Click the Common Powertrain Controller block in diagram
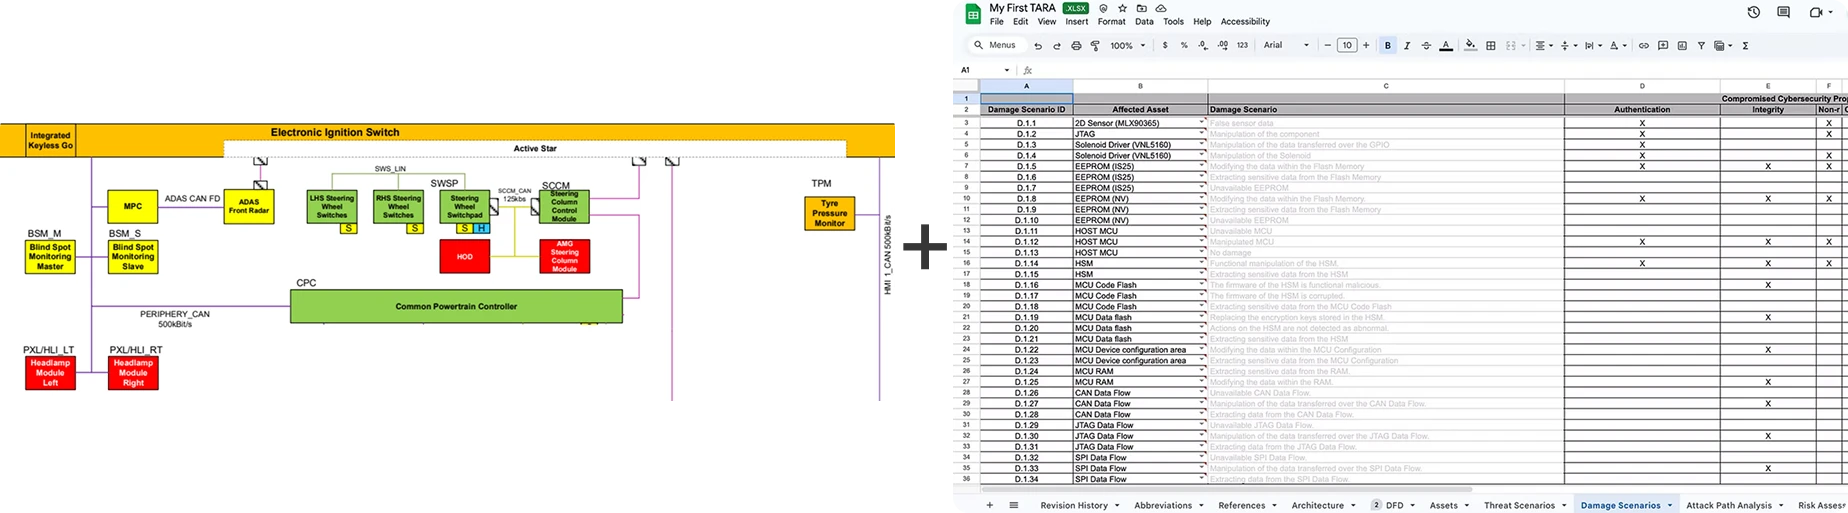The height and width of the screenshot is (513, 1848). 456,306
